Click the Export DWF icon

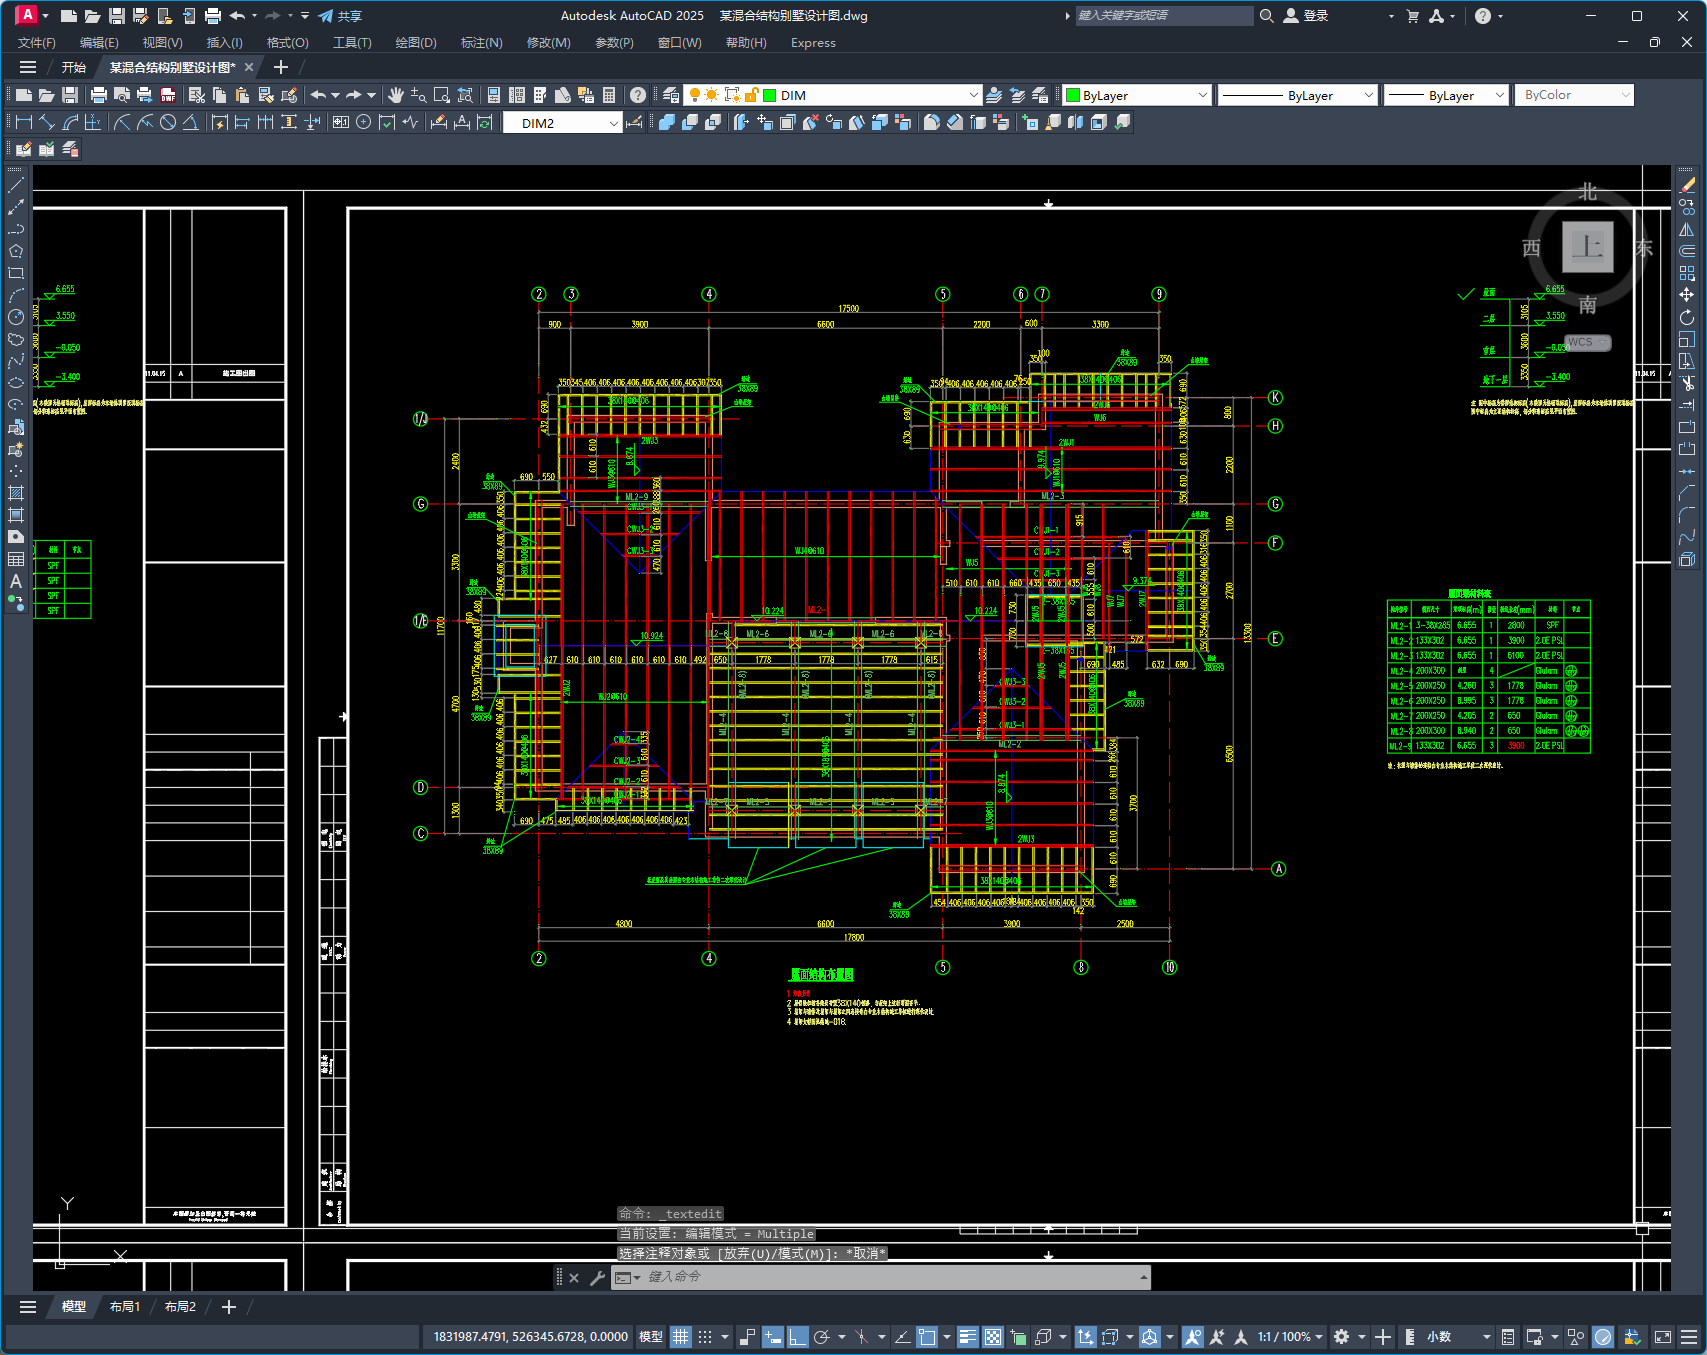pyautogui.click(x=167, y=95)
